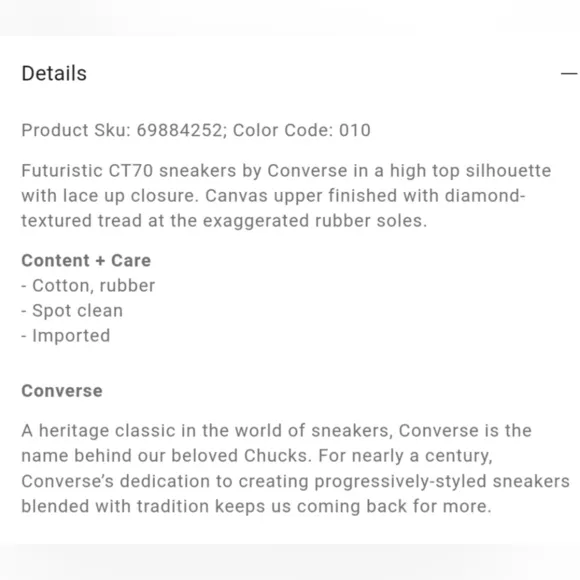Click the Imported bullet line

66,335
